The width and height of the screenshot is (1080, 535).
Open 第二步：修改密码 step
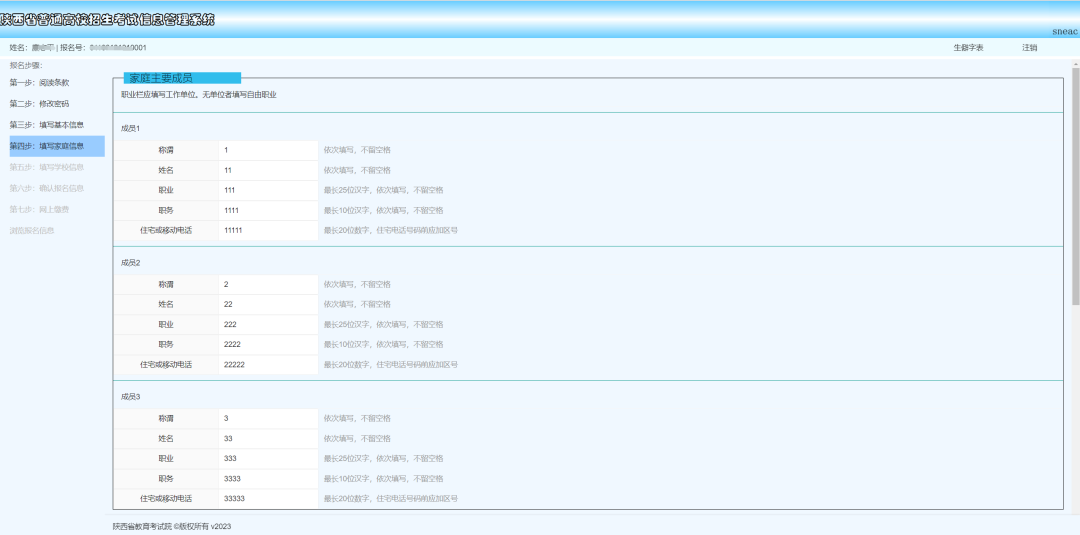(39, 104)
